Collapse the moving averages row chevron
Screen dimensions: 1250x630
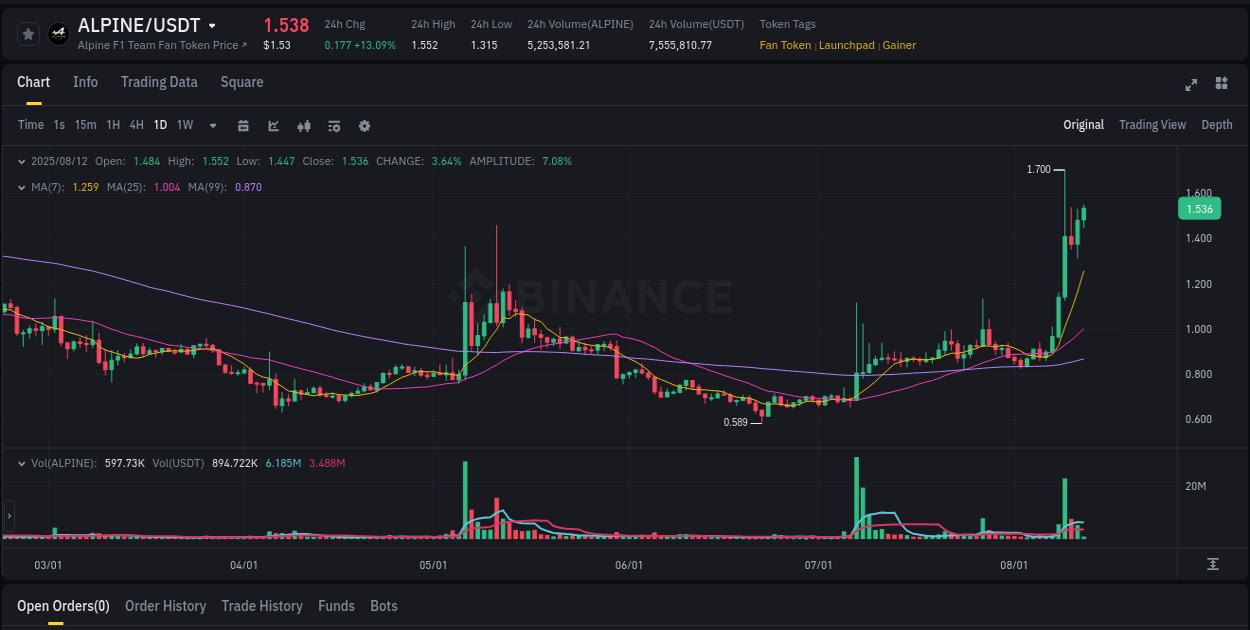point(22,187)
